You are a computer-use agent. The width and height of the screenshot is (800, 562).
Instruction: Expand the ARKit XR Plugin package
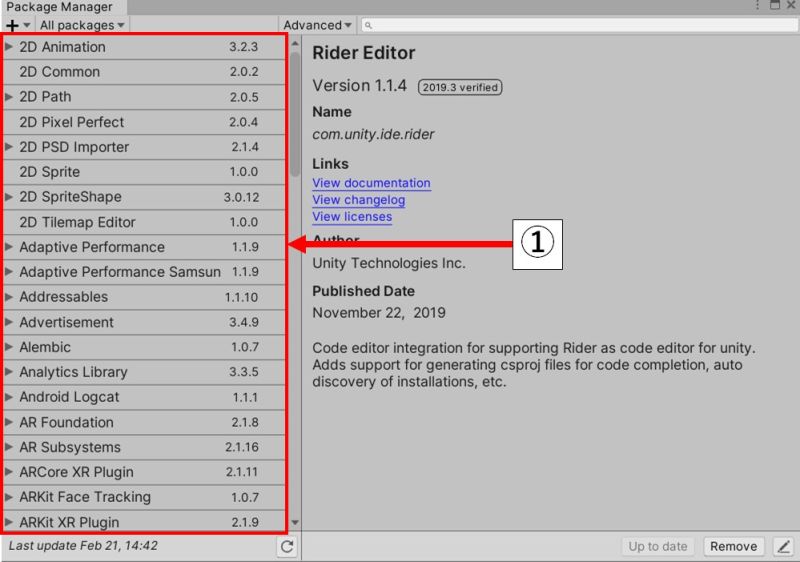(9, 522)
